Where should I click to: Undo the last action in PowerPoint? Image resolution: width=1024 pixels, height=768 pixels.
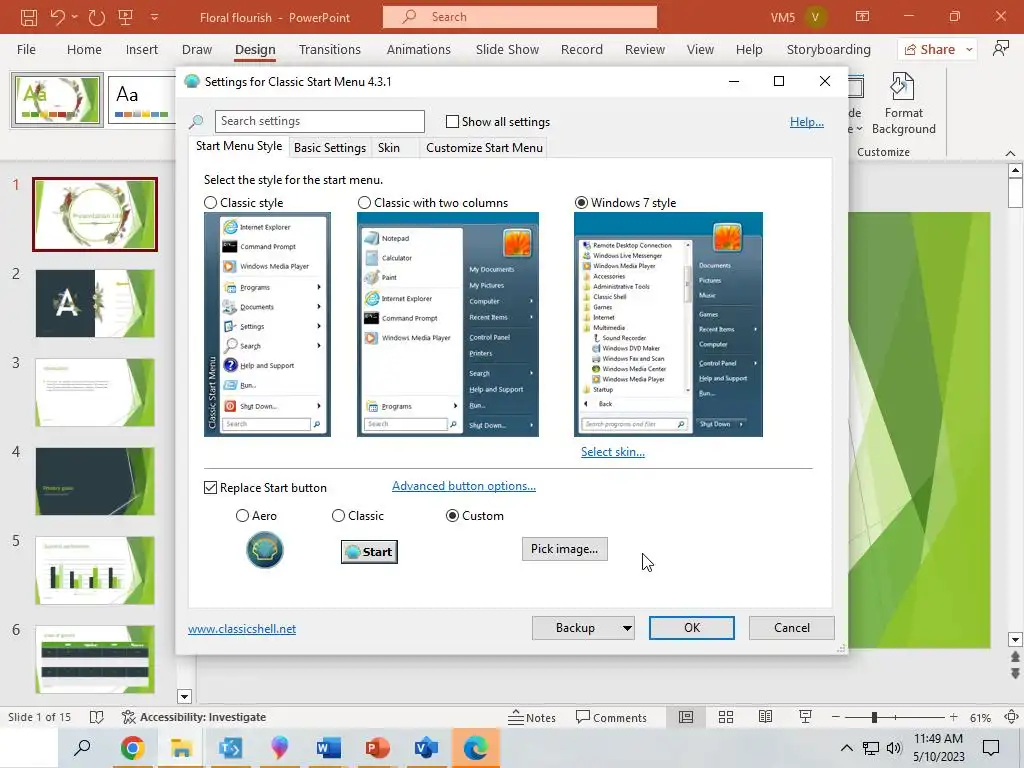coord(57,17)
